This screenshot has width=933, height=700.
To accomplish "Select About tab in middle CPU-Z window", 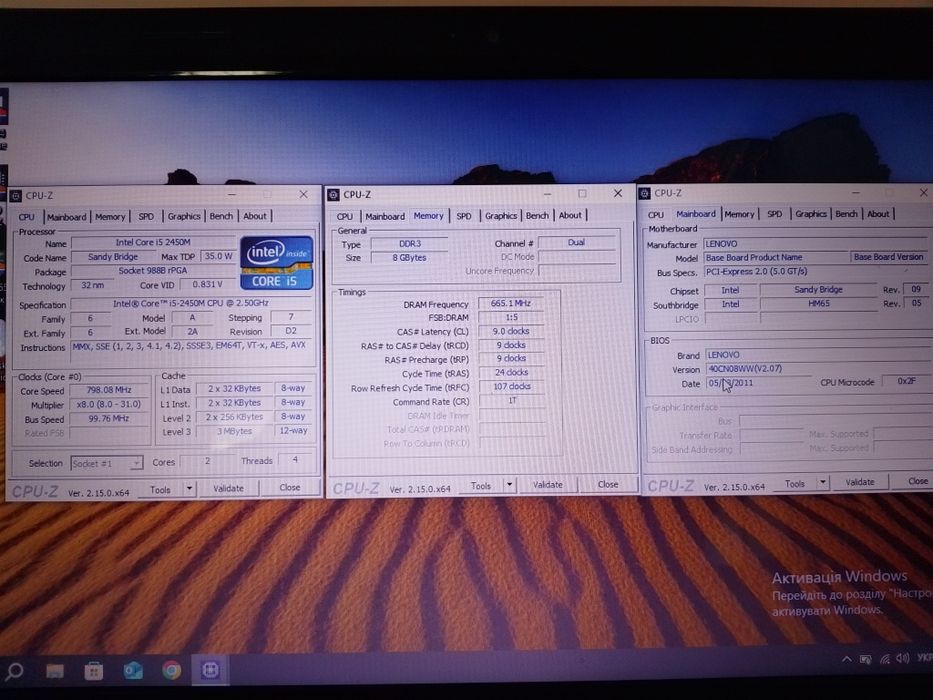I will tap(570, 215).
